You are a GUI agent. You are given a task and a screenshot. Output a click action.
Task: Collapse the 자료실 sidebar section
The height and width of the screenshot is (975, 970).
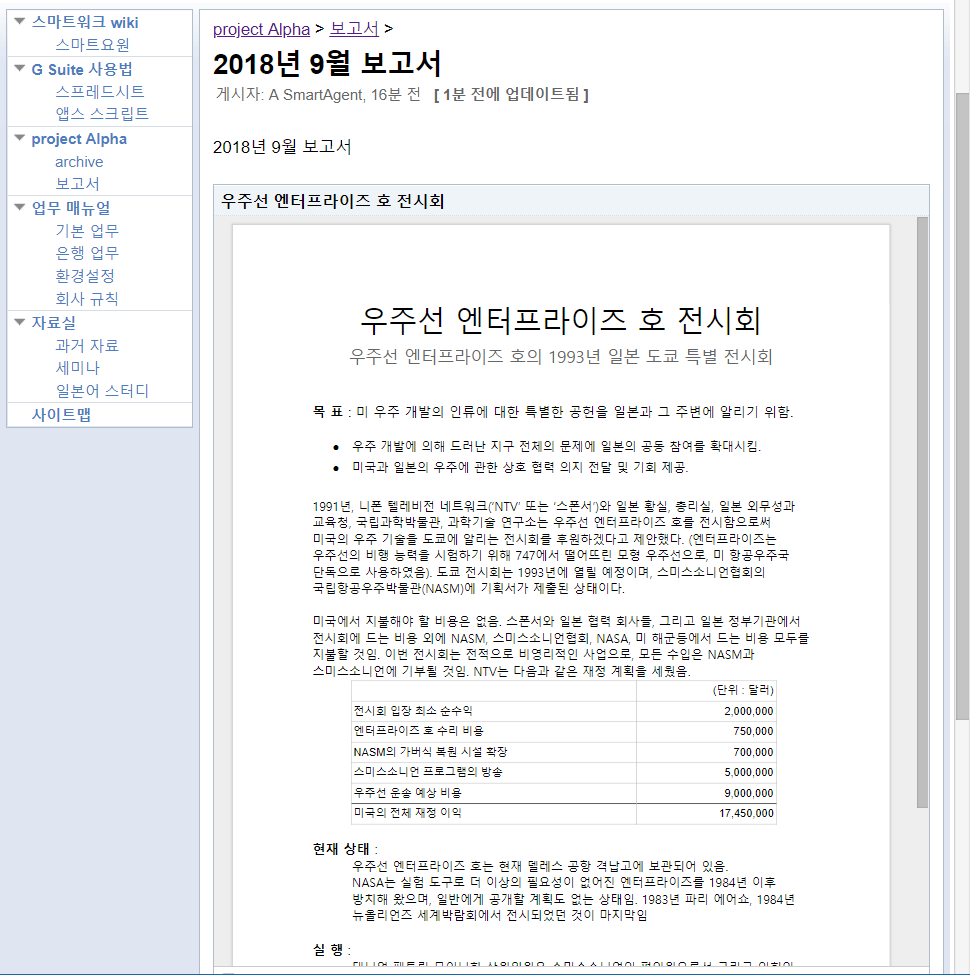pyautogui.click(x=20, y=322)
